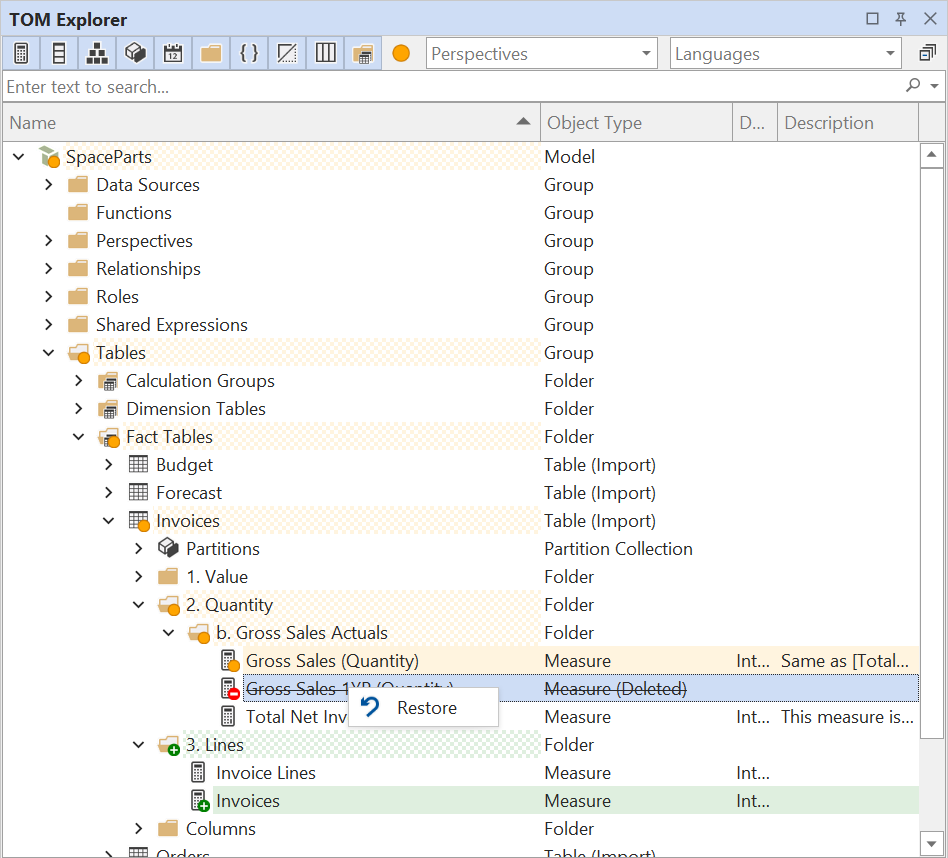The height and width of the screenshot is (858, 948).
Task: Expand the Dimension Tables folder
Action: 79,409
